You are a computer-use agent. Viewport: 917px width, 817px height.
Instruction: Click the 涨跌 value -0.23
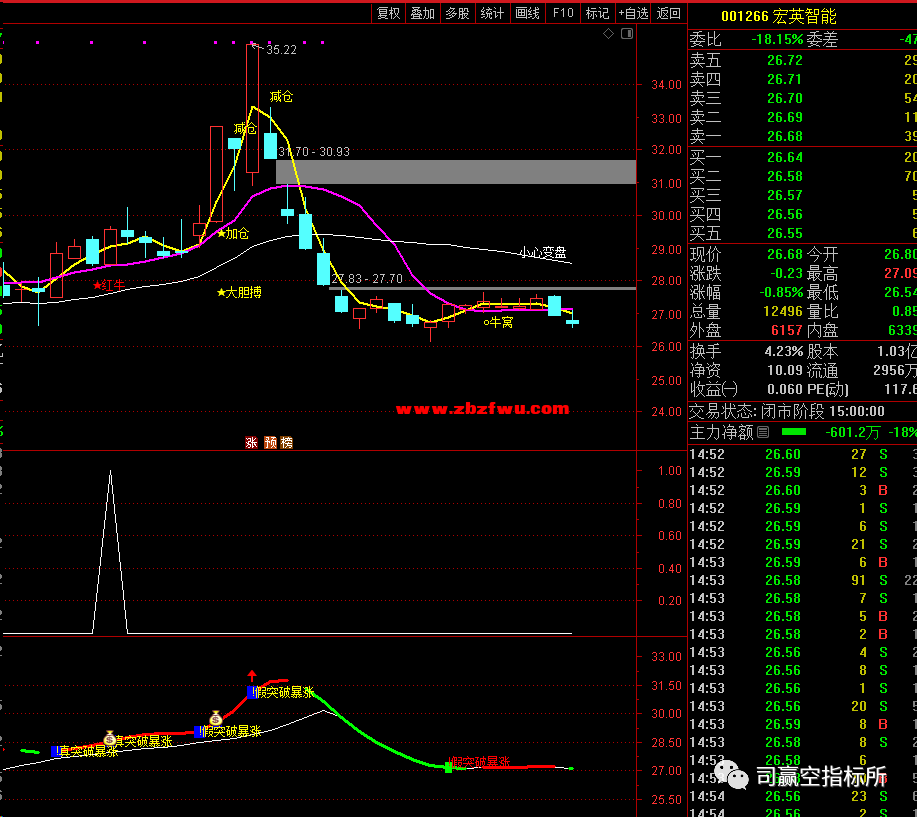click(x=786, y=273)
